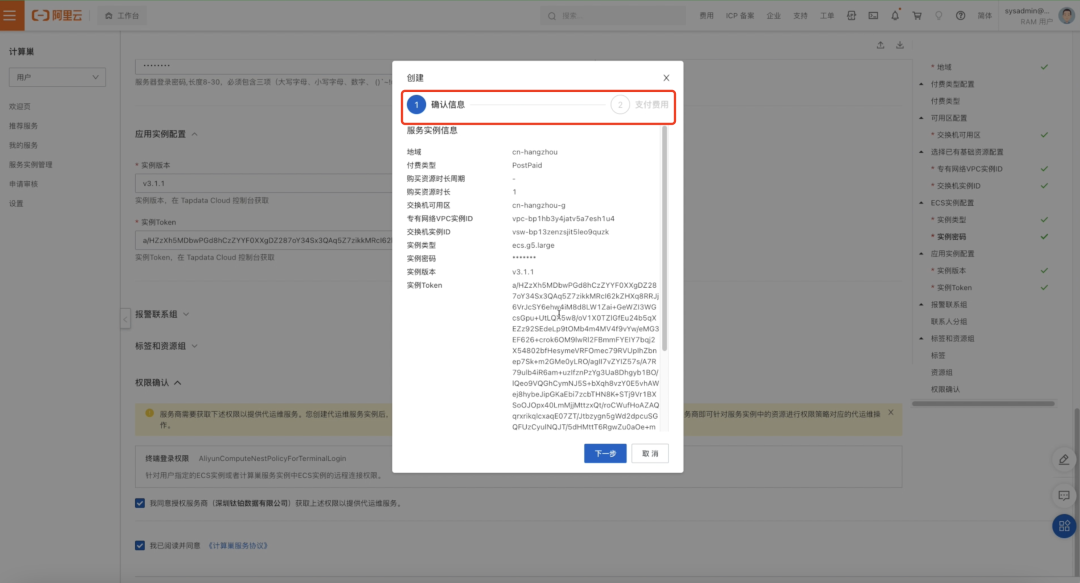This screenshot has height=583, width=1080.
Task: Click the download icon above the form
Action: tap(900, 45)
